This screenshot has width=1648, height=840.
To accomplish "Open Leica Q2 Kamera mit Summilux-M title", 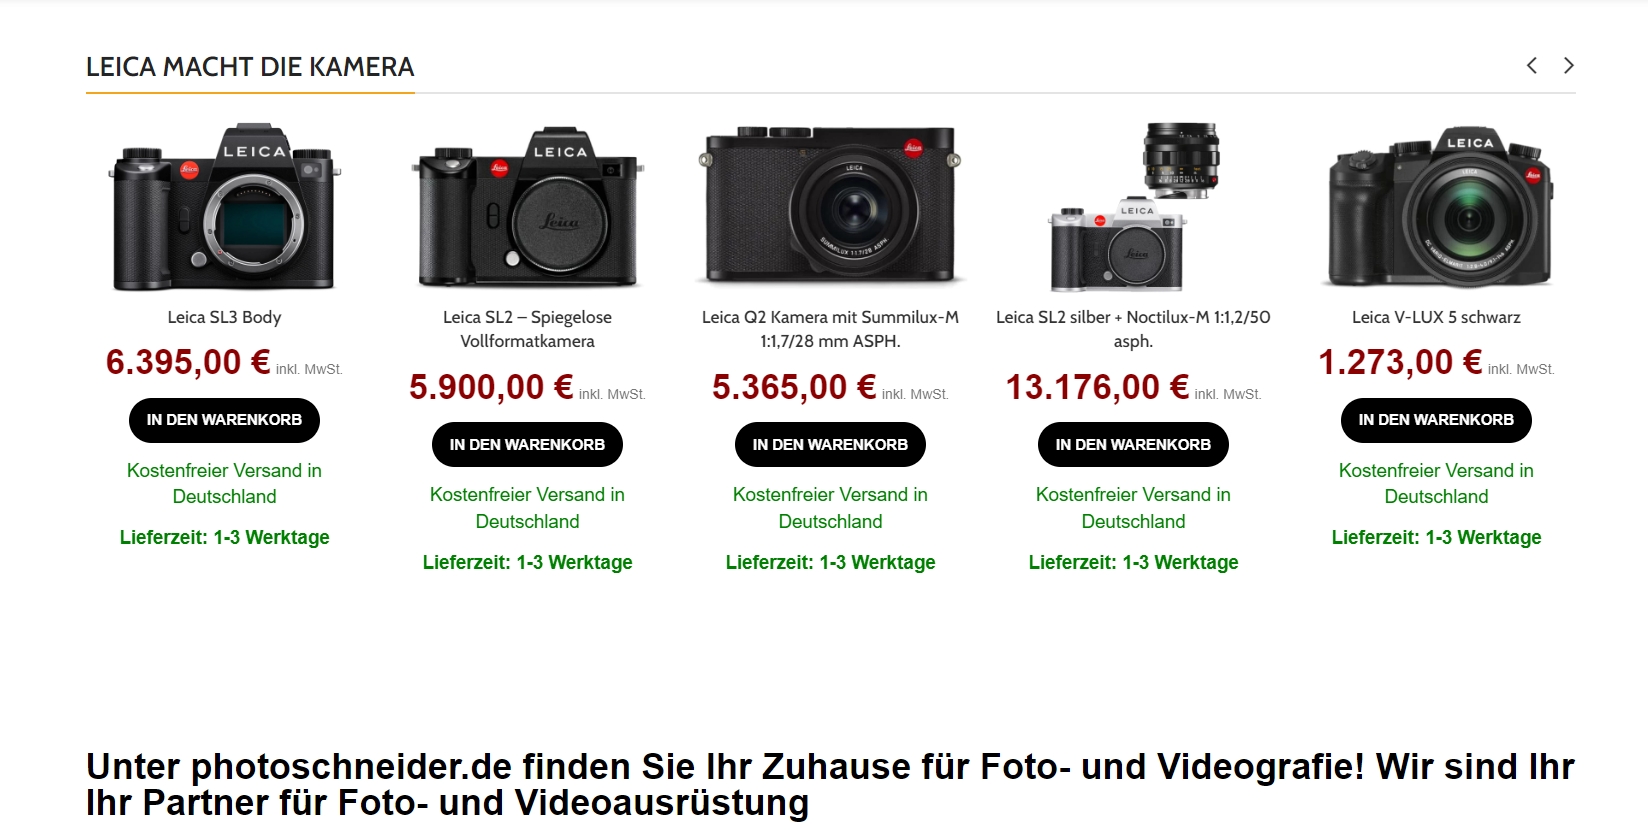I will (x=830, y=329).
